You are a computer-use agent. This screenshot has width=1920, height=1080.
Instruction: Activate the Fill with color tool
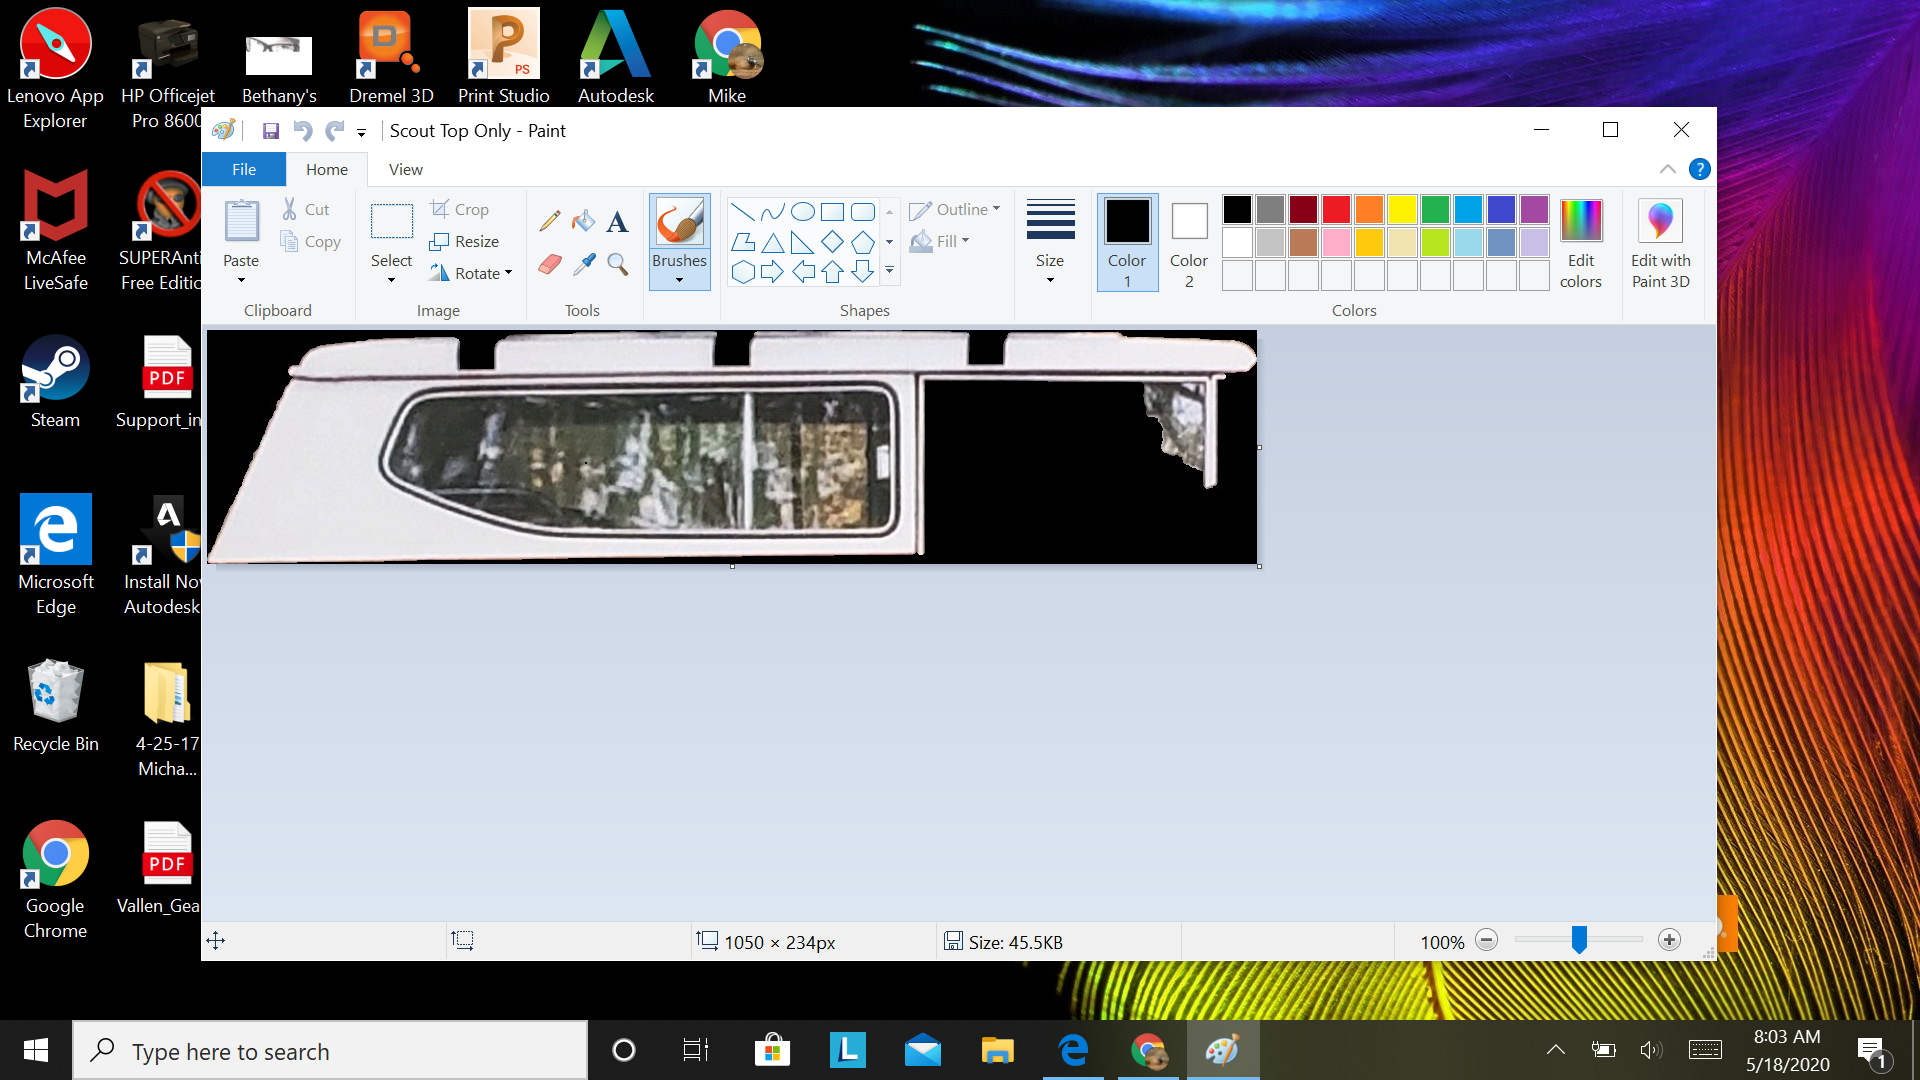(x=584, y=220)
